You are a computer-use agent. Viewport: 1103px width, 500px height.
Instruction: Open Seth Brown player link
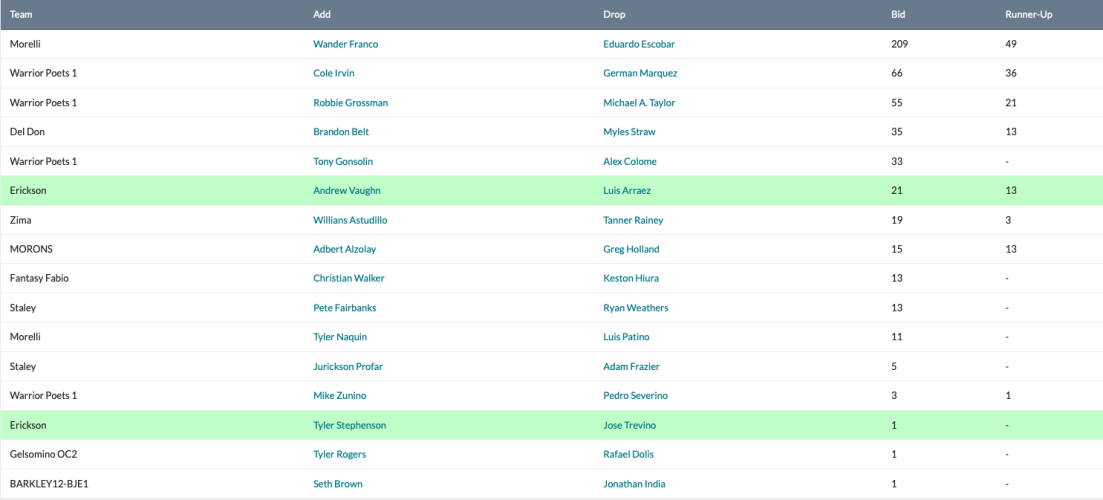[x=338, y=484]
